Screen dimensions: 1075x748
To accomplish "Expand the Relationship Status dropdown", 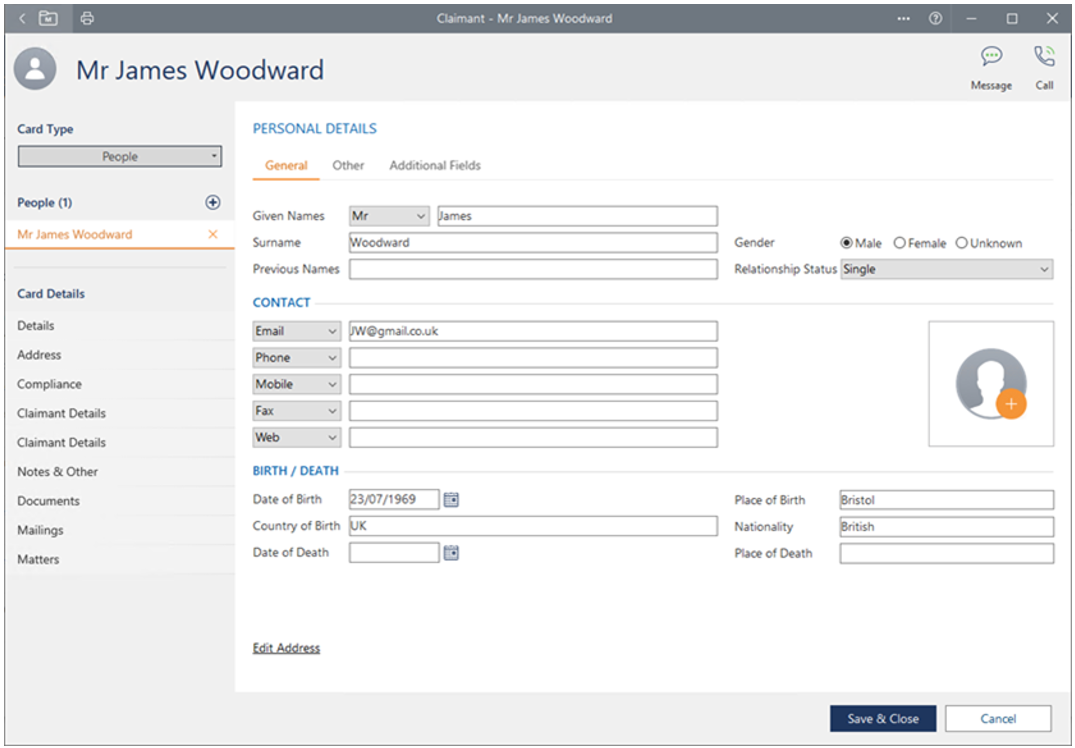I will [946, 269].
